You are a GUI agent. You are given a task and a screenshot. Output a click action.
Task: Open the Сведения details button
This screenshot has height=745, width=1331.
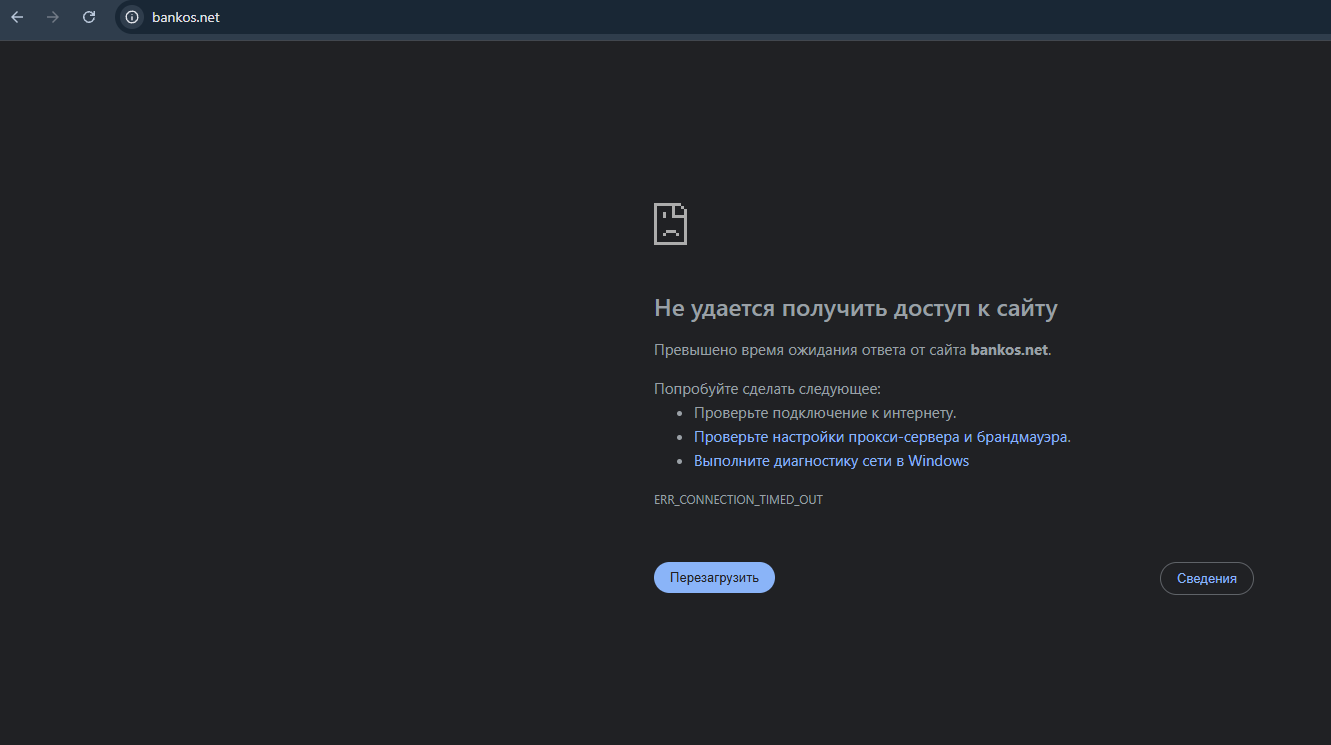[x=1206, y=578]
